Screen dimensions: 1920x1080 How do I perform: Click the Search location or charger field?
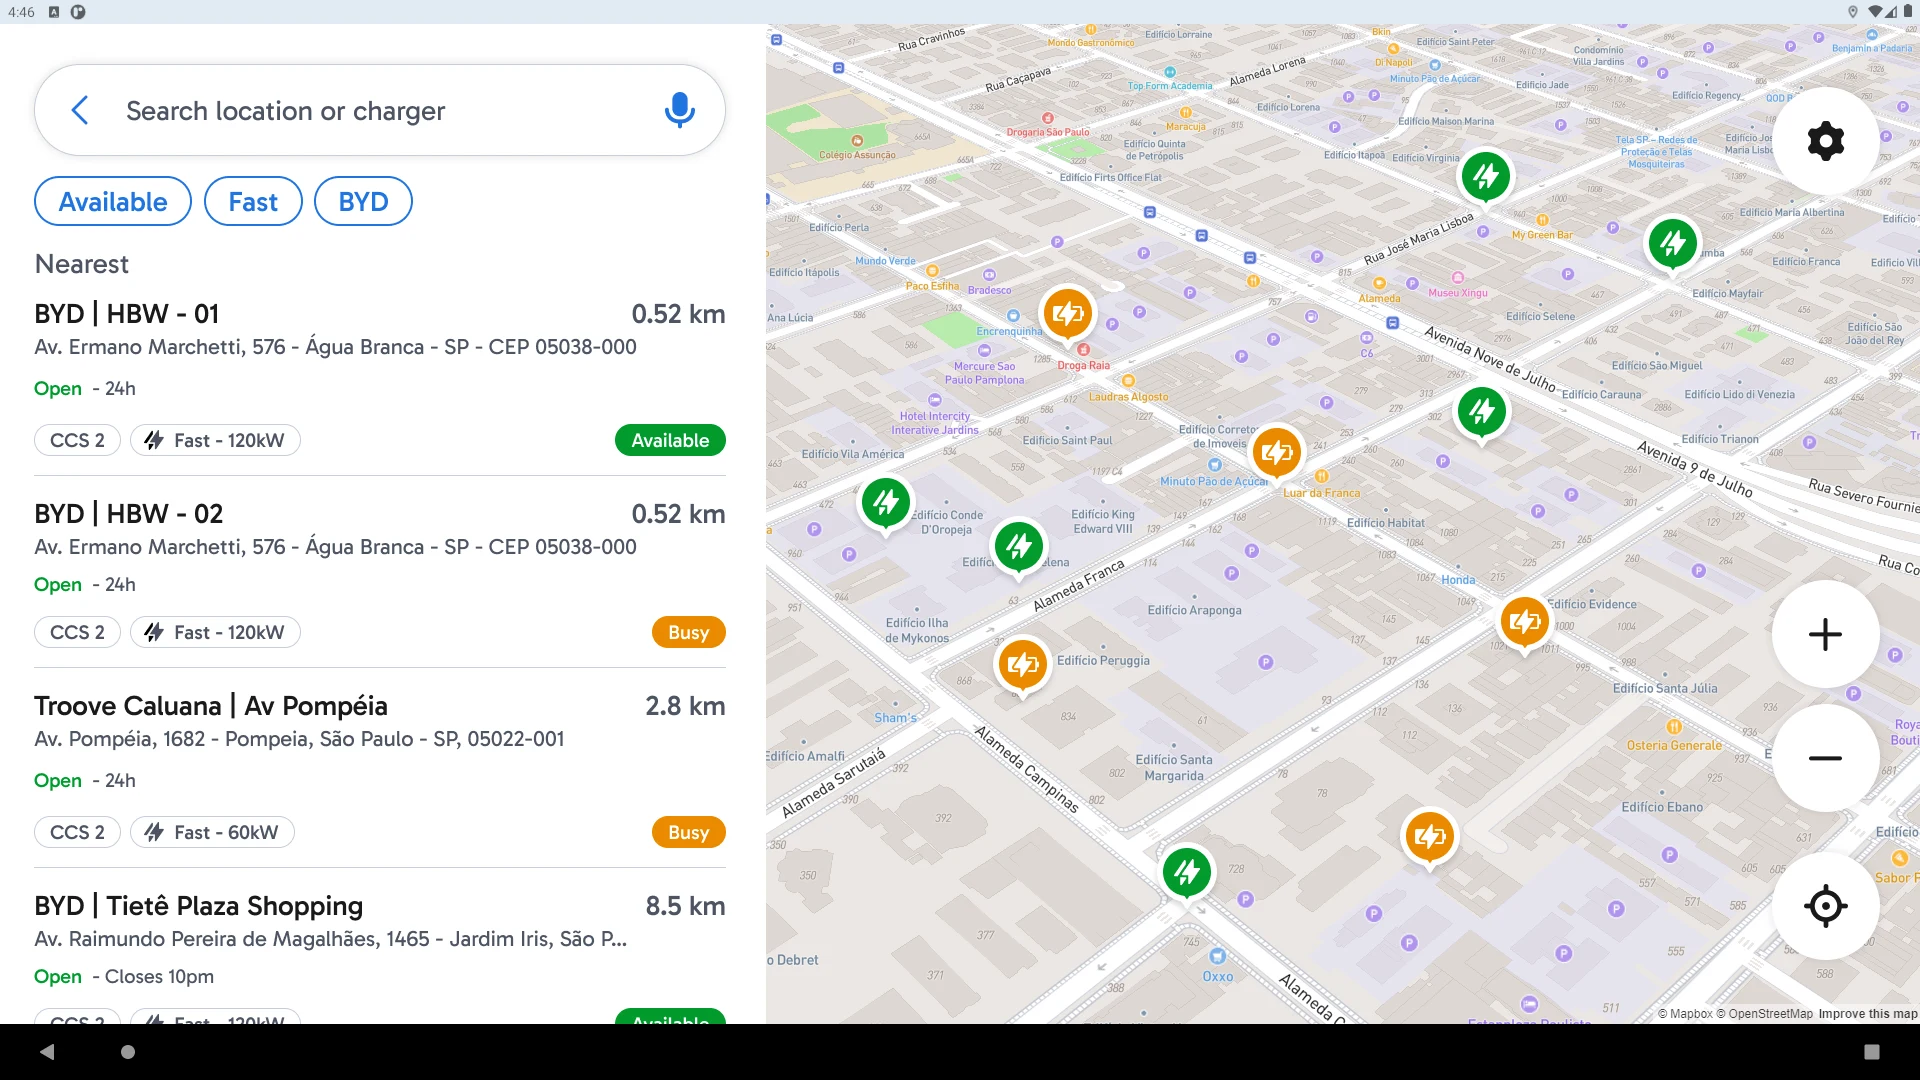click(380, 110)
